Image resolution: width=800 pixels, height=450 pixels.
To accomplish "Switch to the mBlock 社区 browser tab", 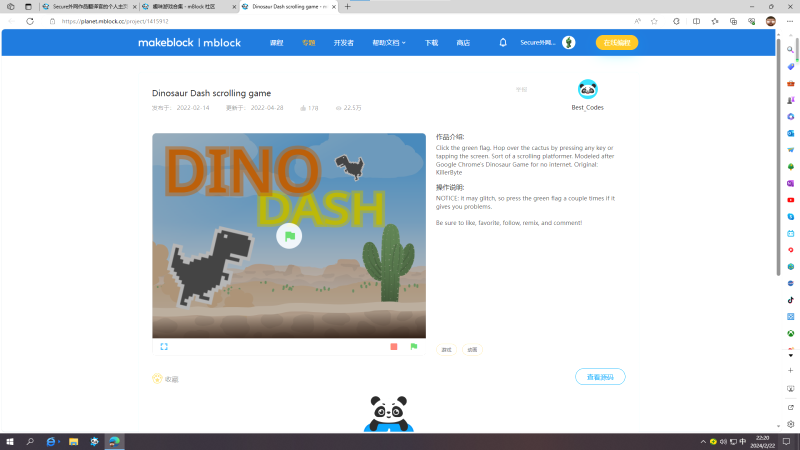I will (189, 7).
